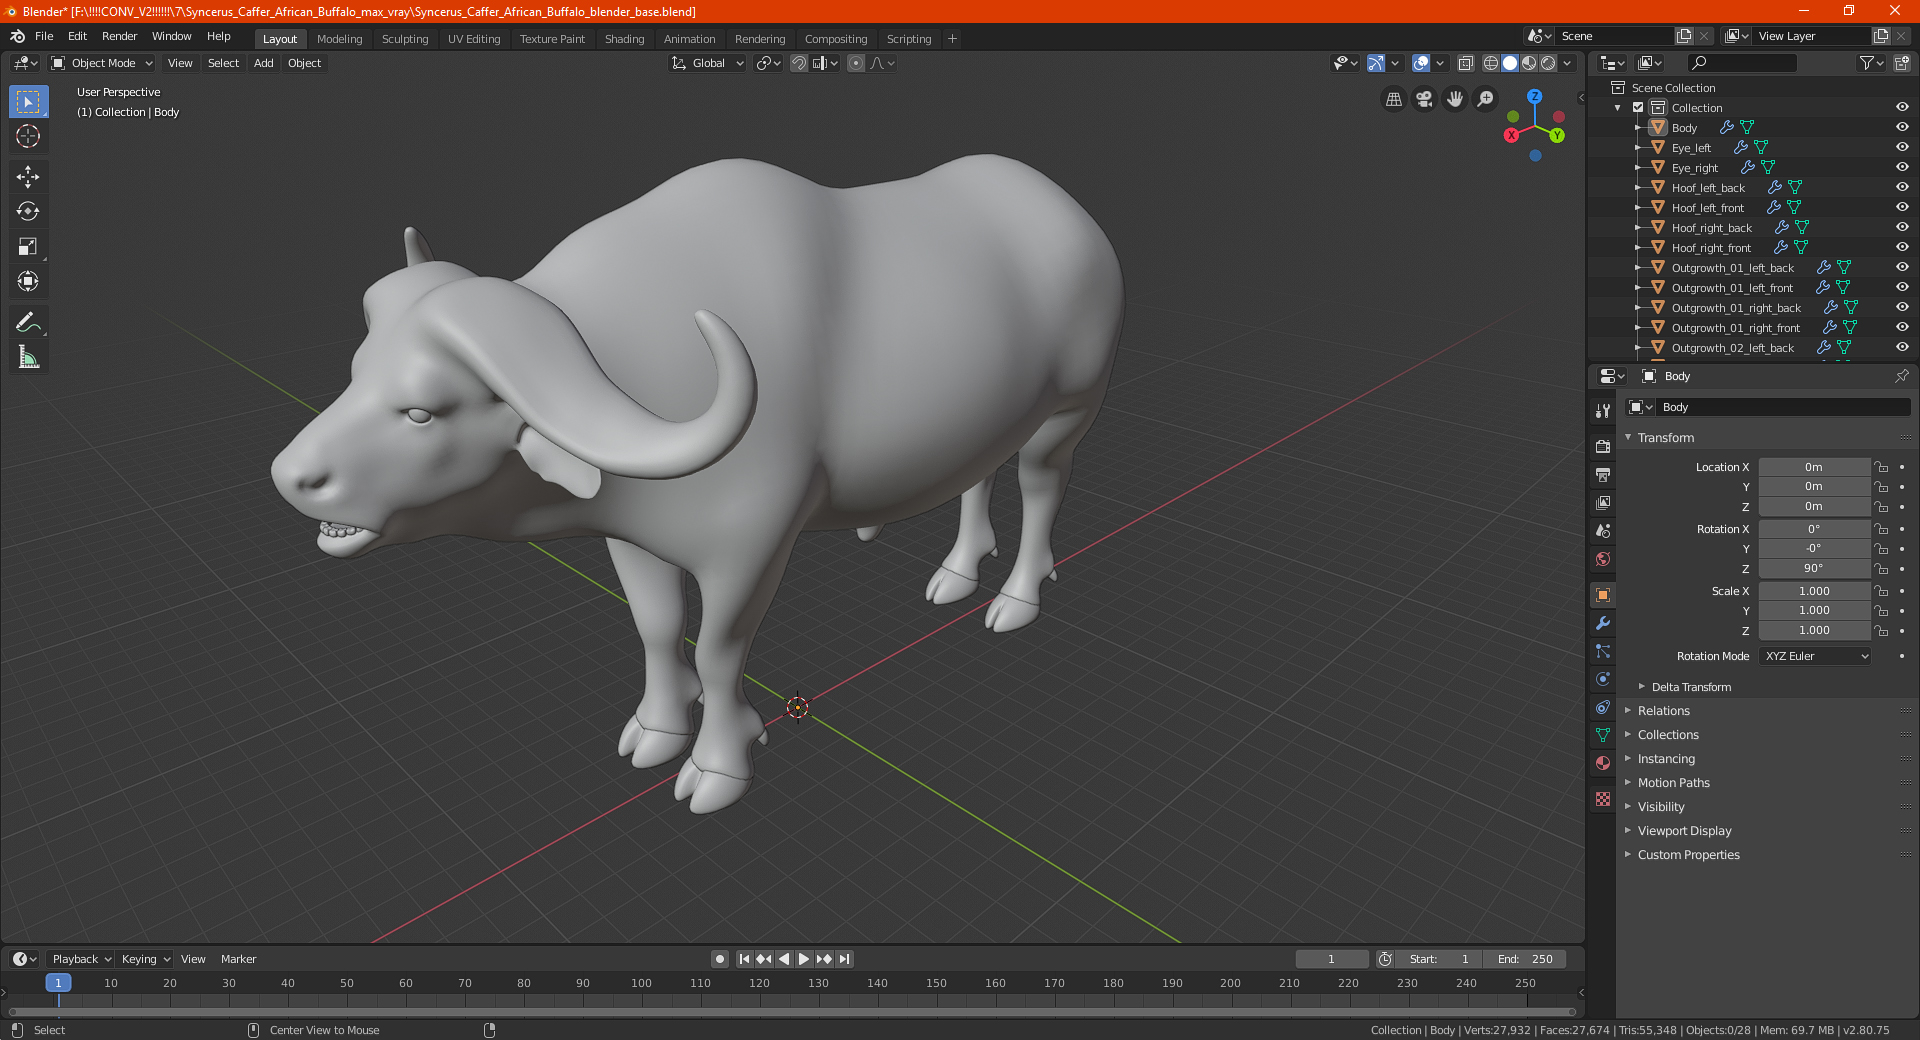Image resolution: width=1920 pixels, height=1040 pixels.
Task: Switch to the UV Editing workspace tab
Action: pyautogui.click(x=474, y=39)
